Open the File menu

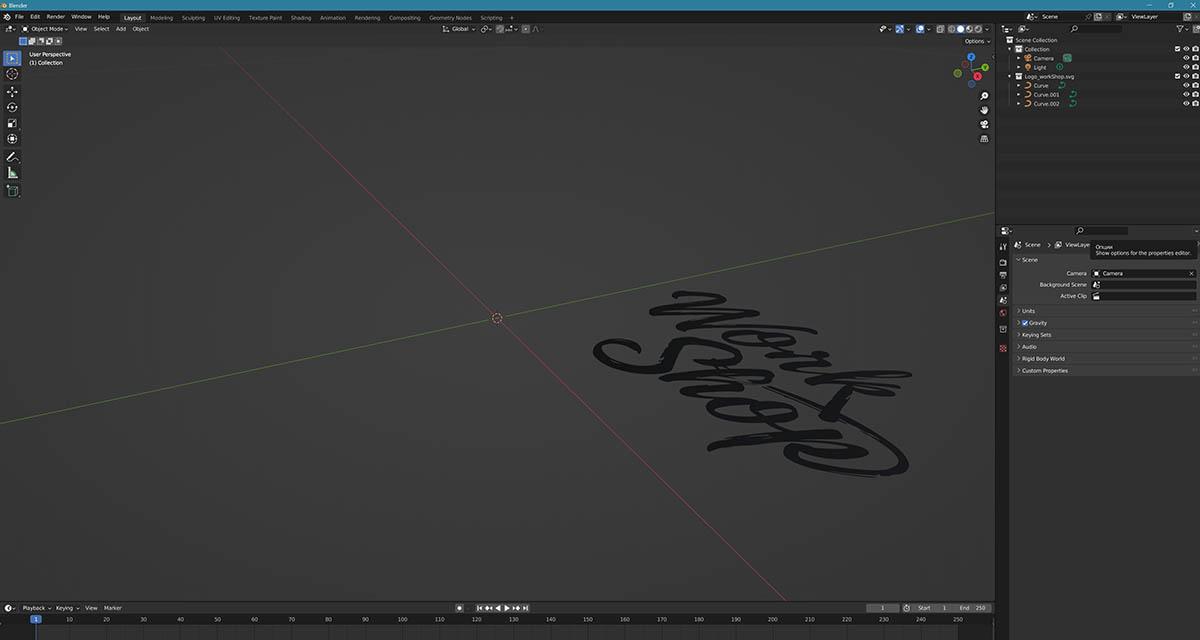point(19,17)
